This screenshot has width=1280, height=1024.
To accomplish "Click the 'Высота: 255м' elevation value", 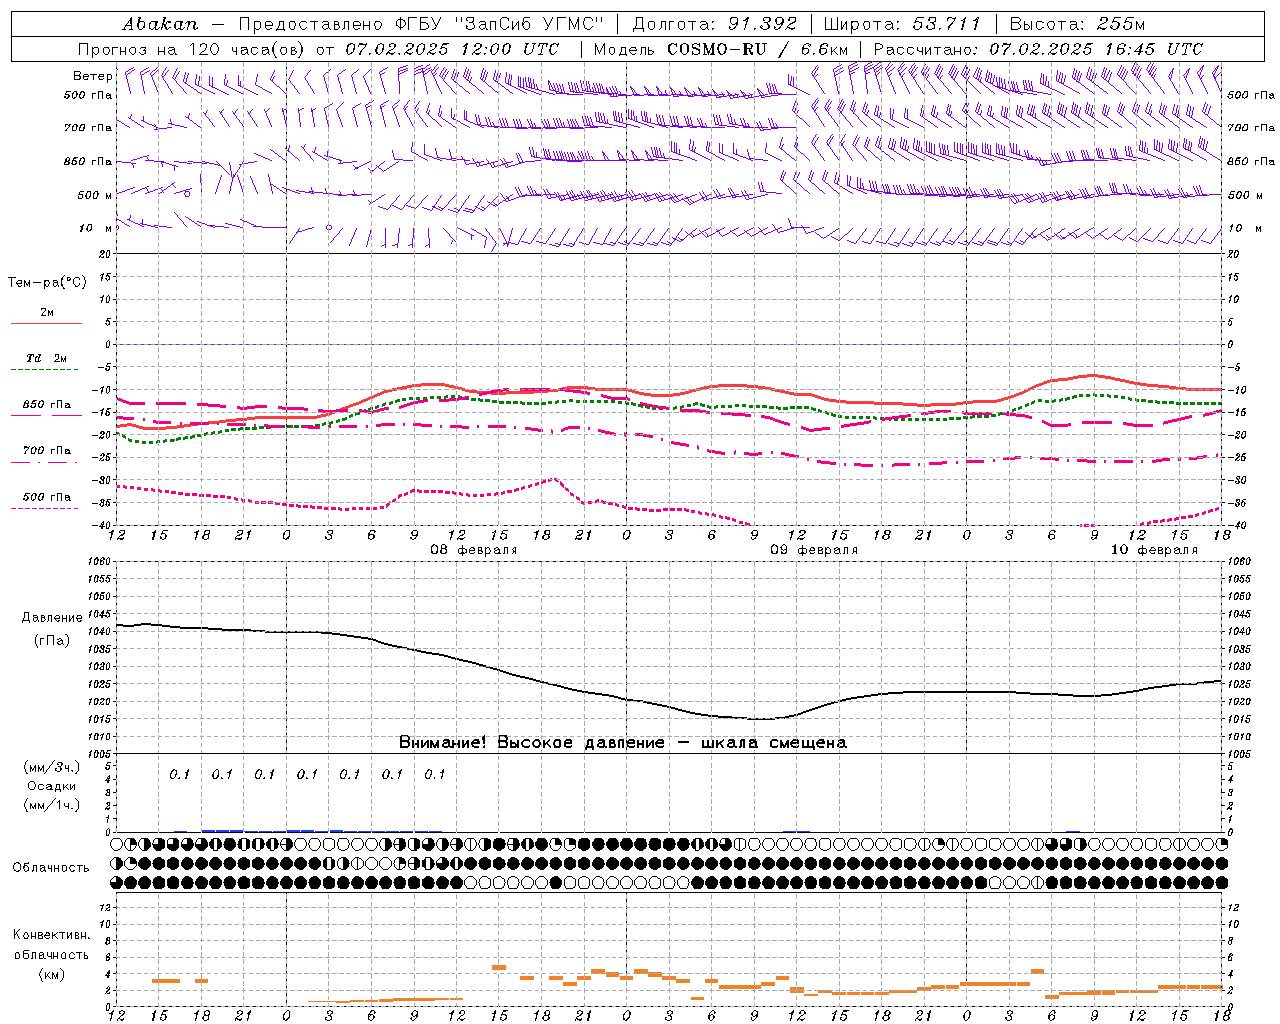I will [x=1077, y=24].
